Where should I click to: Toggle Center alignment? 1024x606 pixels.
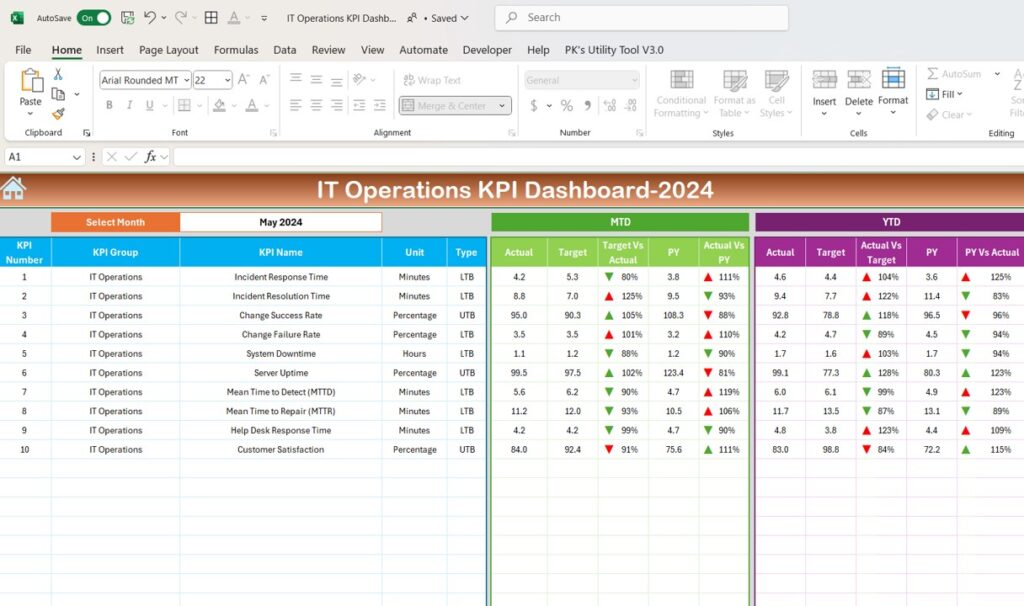[316, 105]
